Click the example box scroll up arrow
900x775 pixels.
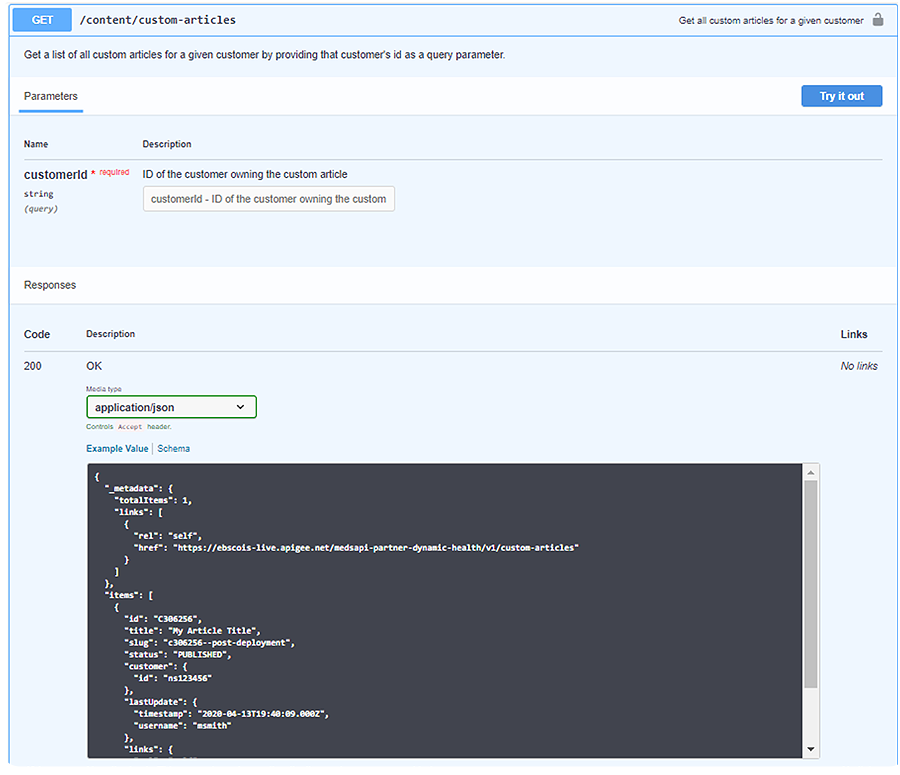click(x=811, y=471)
